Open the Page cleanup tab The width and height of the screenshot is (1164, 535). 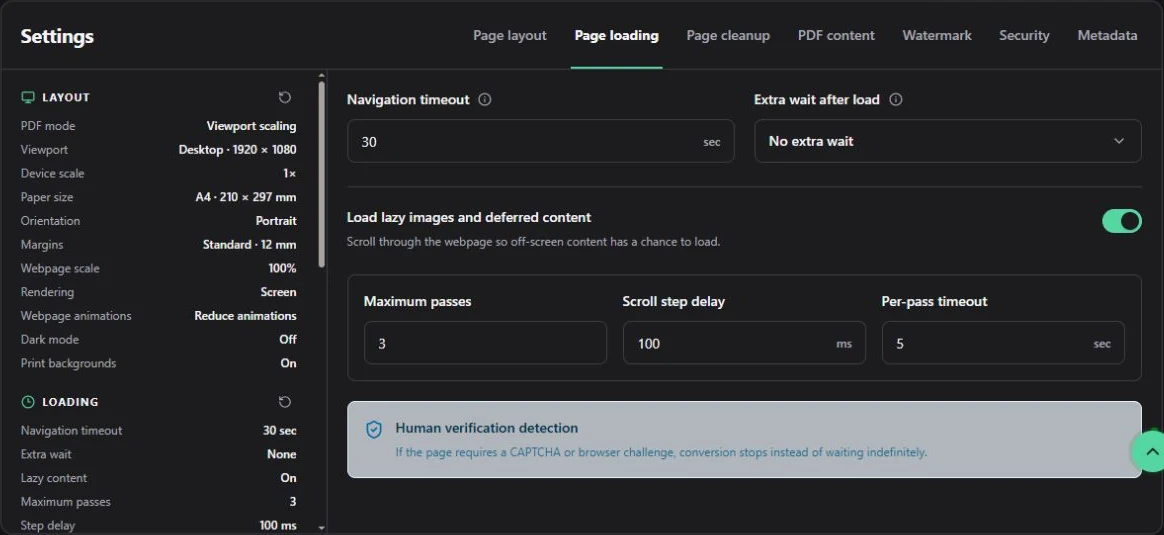click(728, 36)
